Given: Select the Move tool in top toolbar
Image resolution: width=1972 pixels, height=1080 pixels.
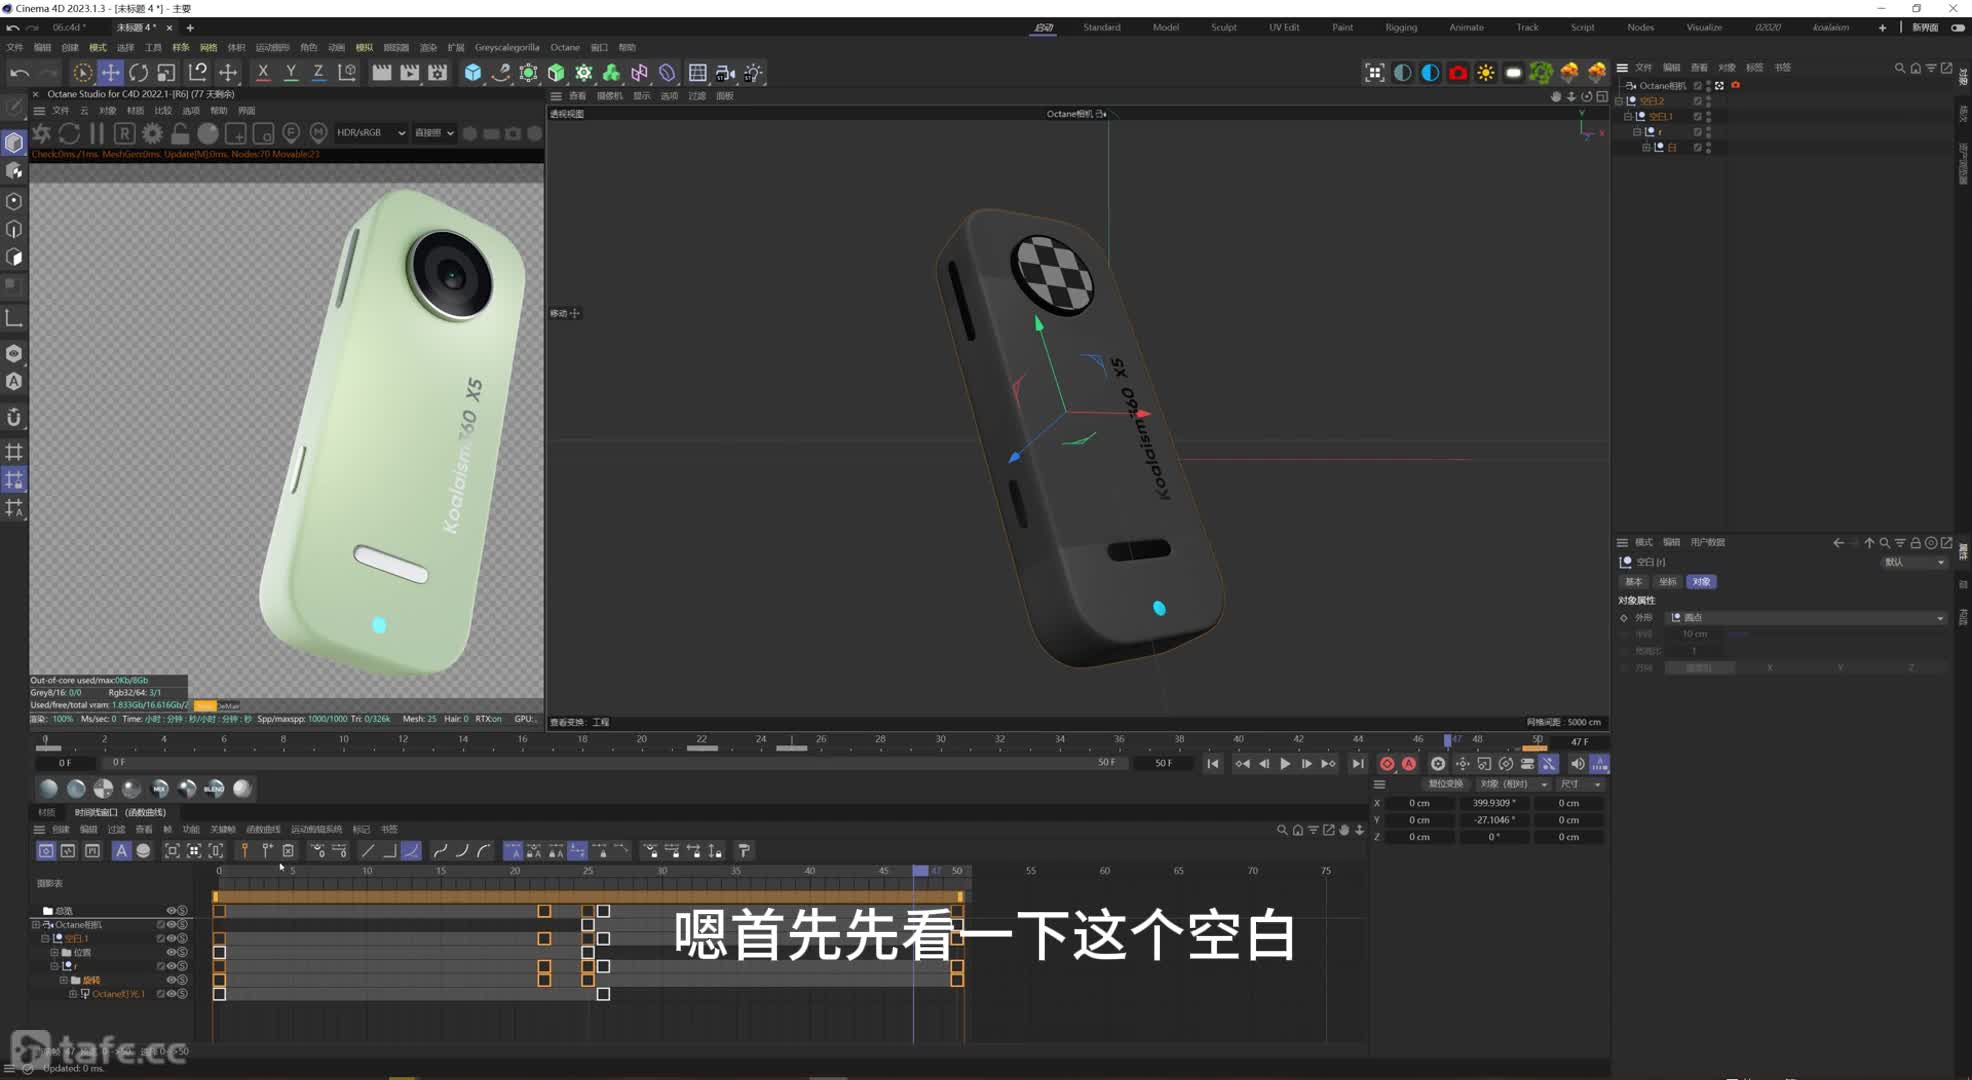Looking at the screenshot, I should [x=110, y=72].
